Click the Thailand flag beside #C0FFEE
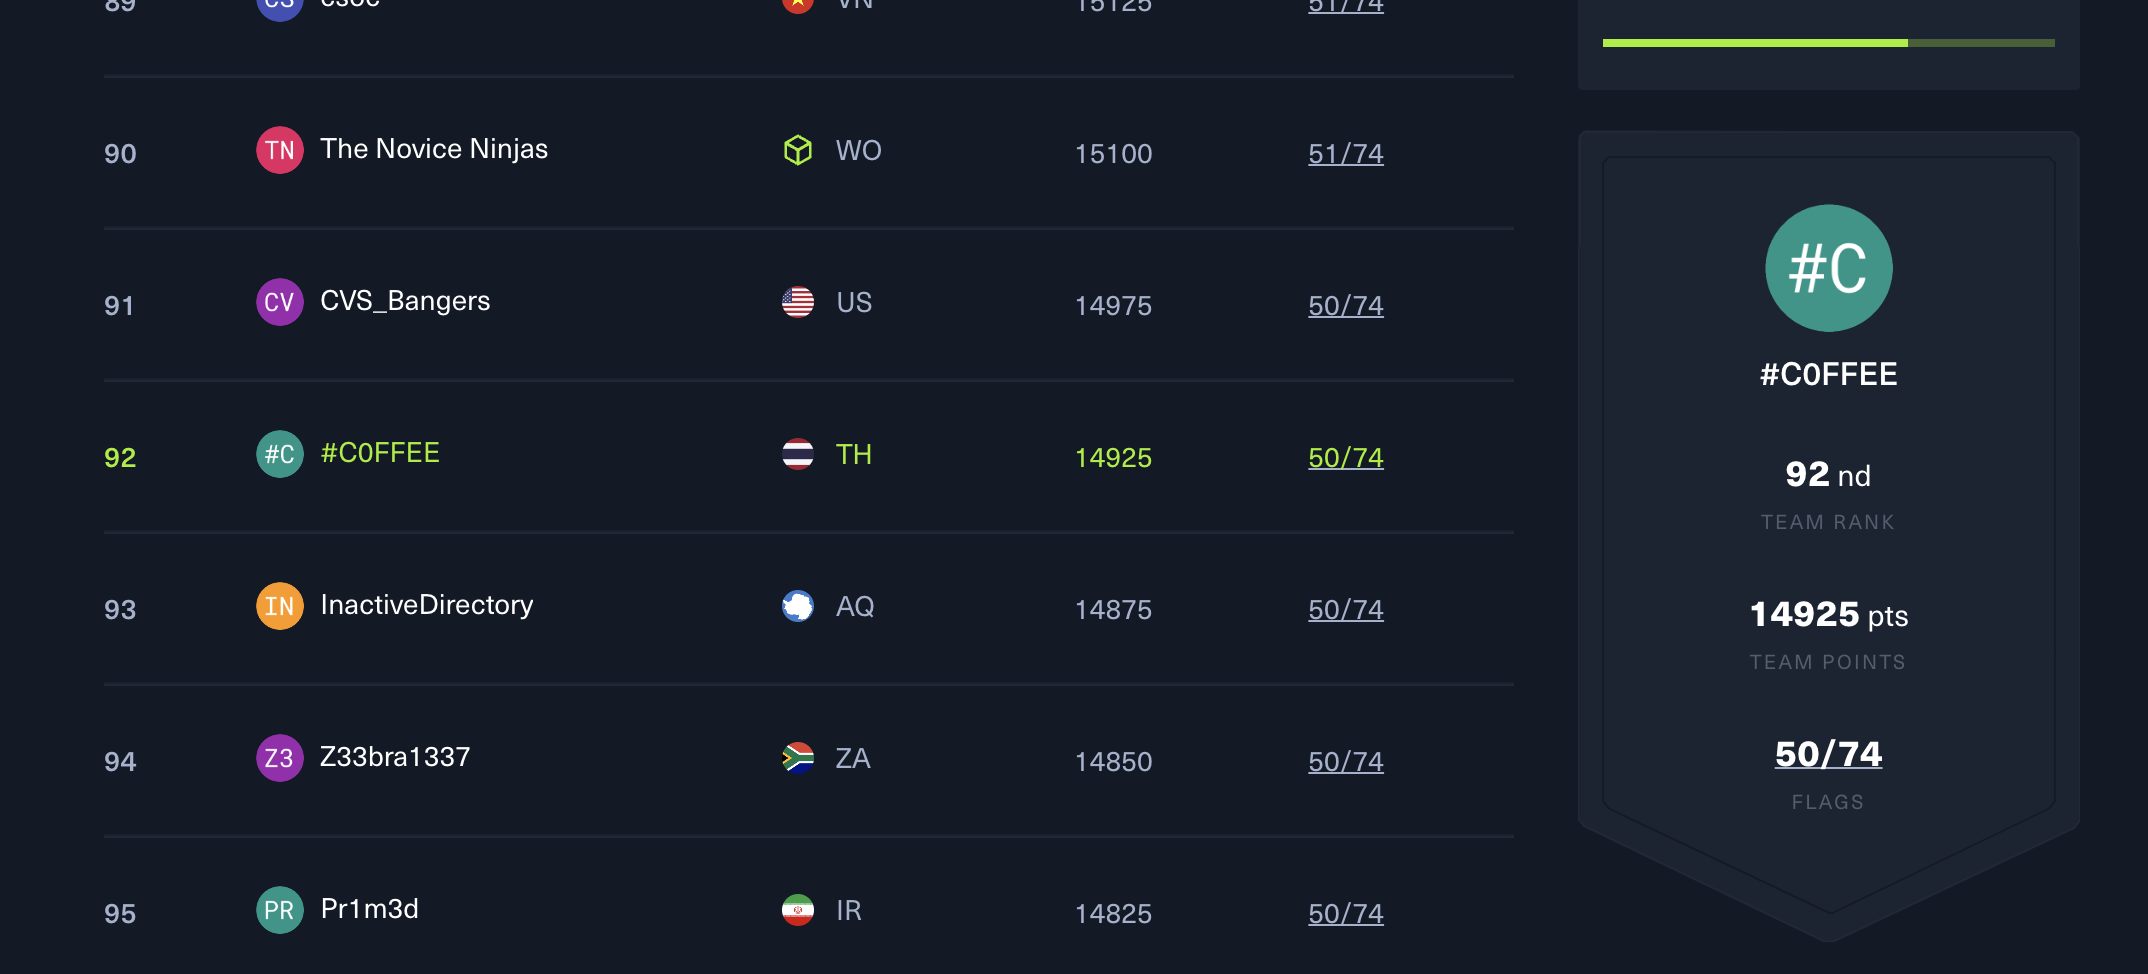 coord(797,454)
